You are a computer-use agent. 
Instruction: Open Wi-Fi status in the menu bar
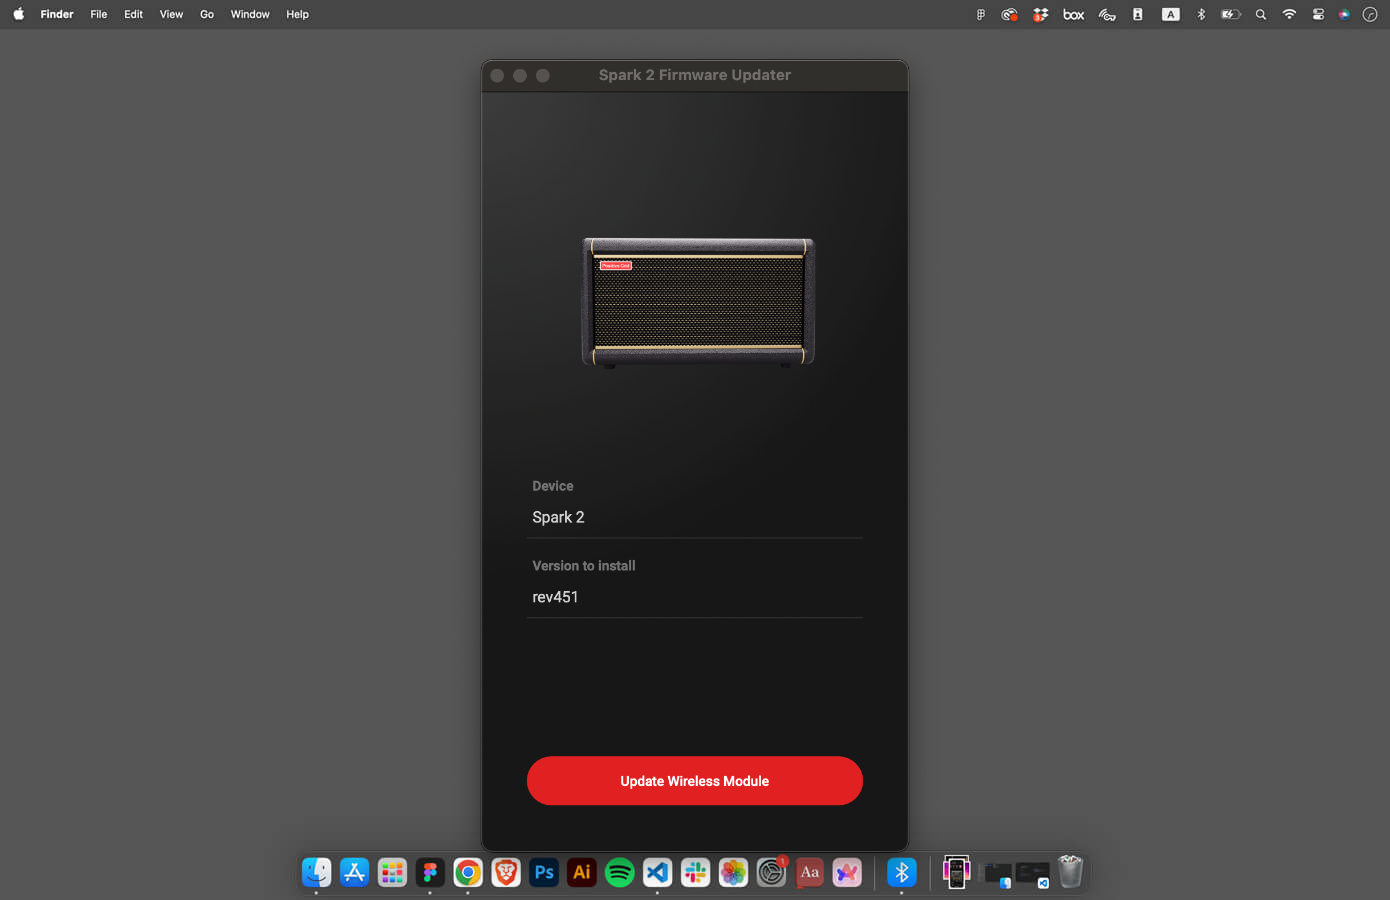click(x=1289, y=14)
